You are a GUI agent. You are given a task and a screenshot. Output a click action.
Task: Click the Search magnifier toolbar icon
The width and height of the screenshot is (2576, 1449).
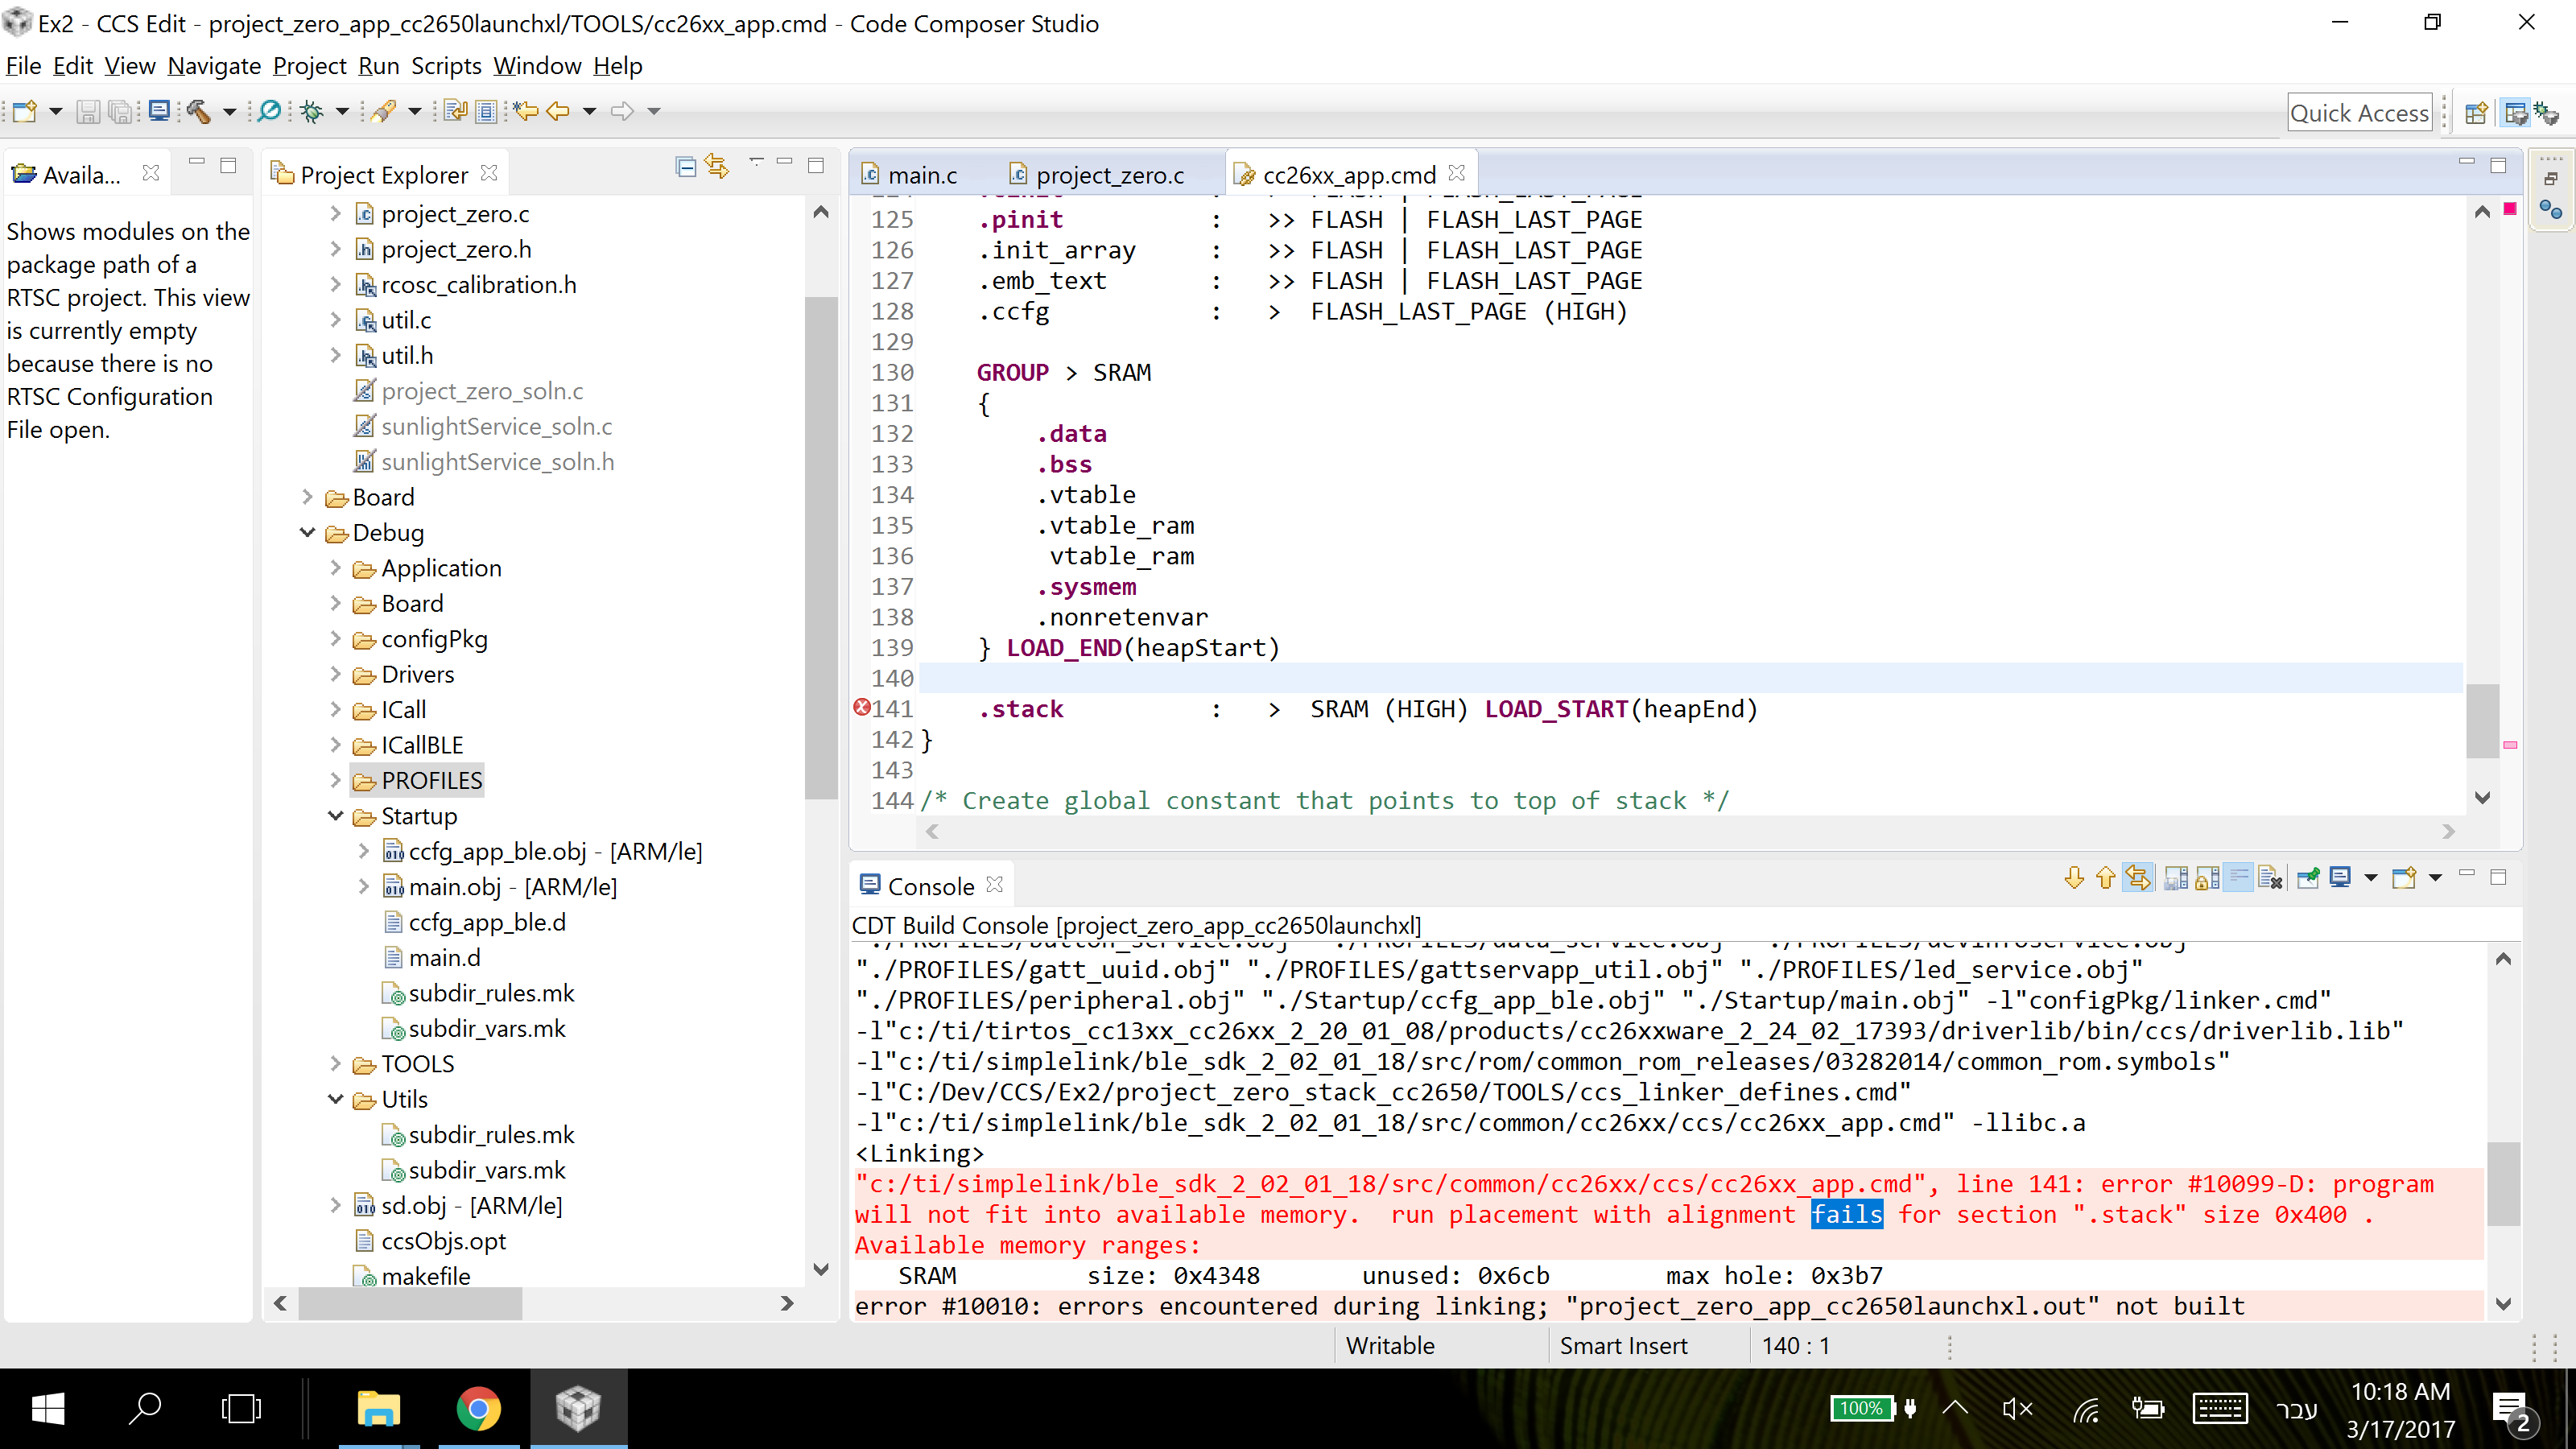click(269, 111)
